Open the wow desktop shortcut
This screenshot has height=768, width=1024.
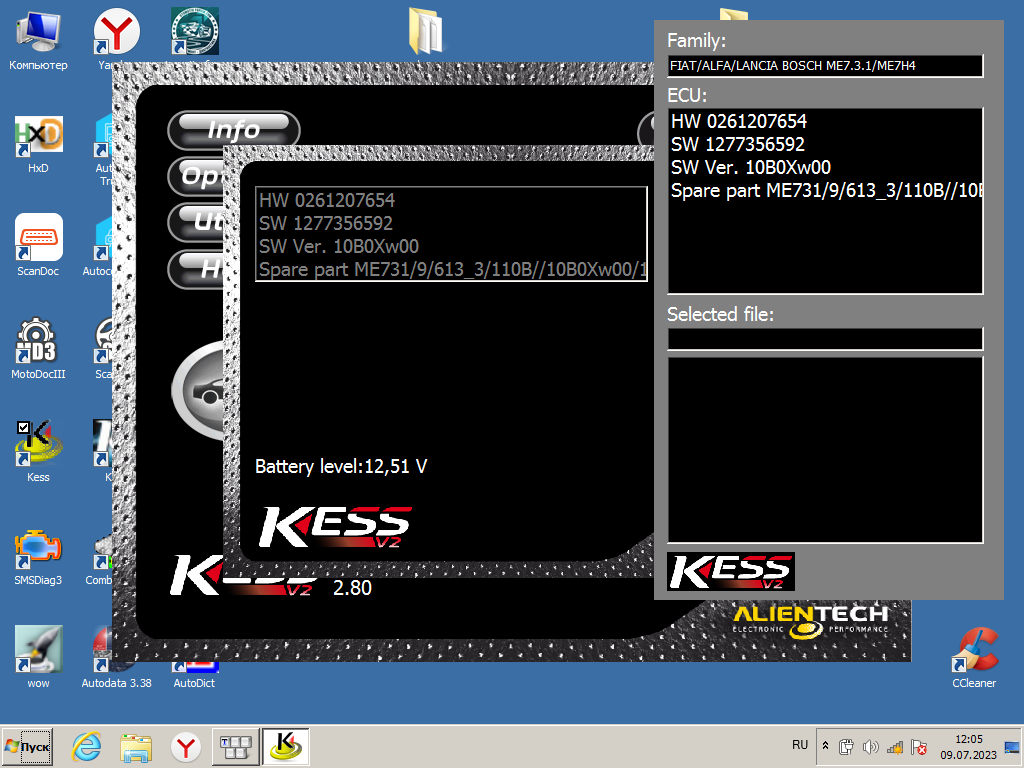38,649
